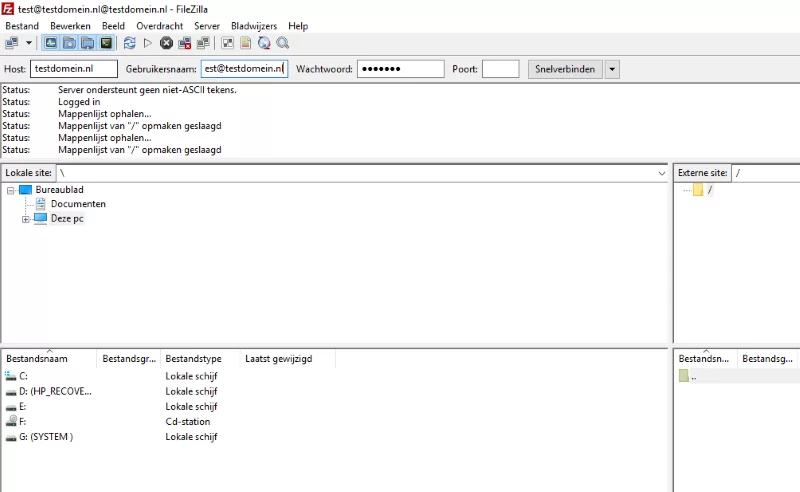
Task: Start processing the transfer queue
Action: tap(148, 43)
